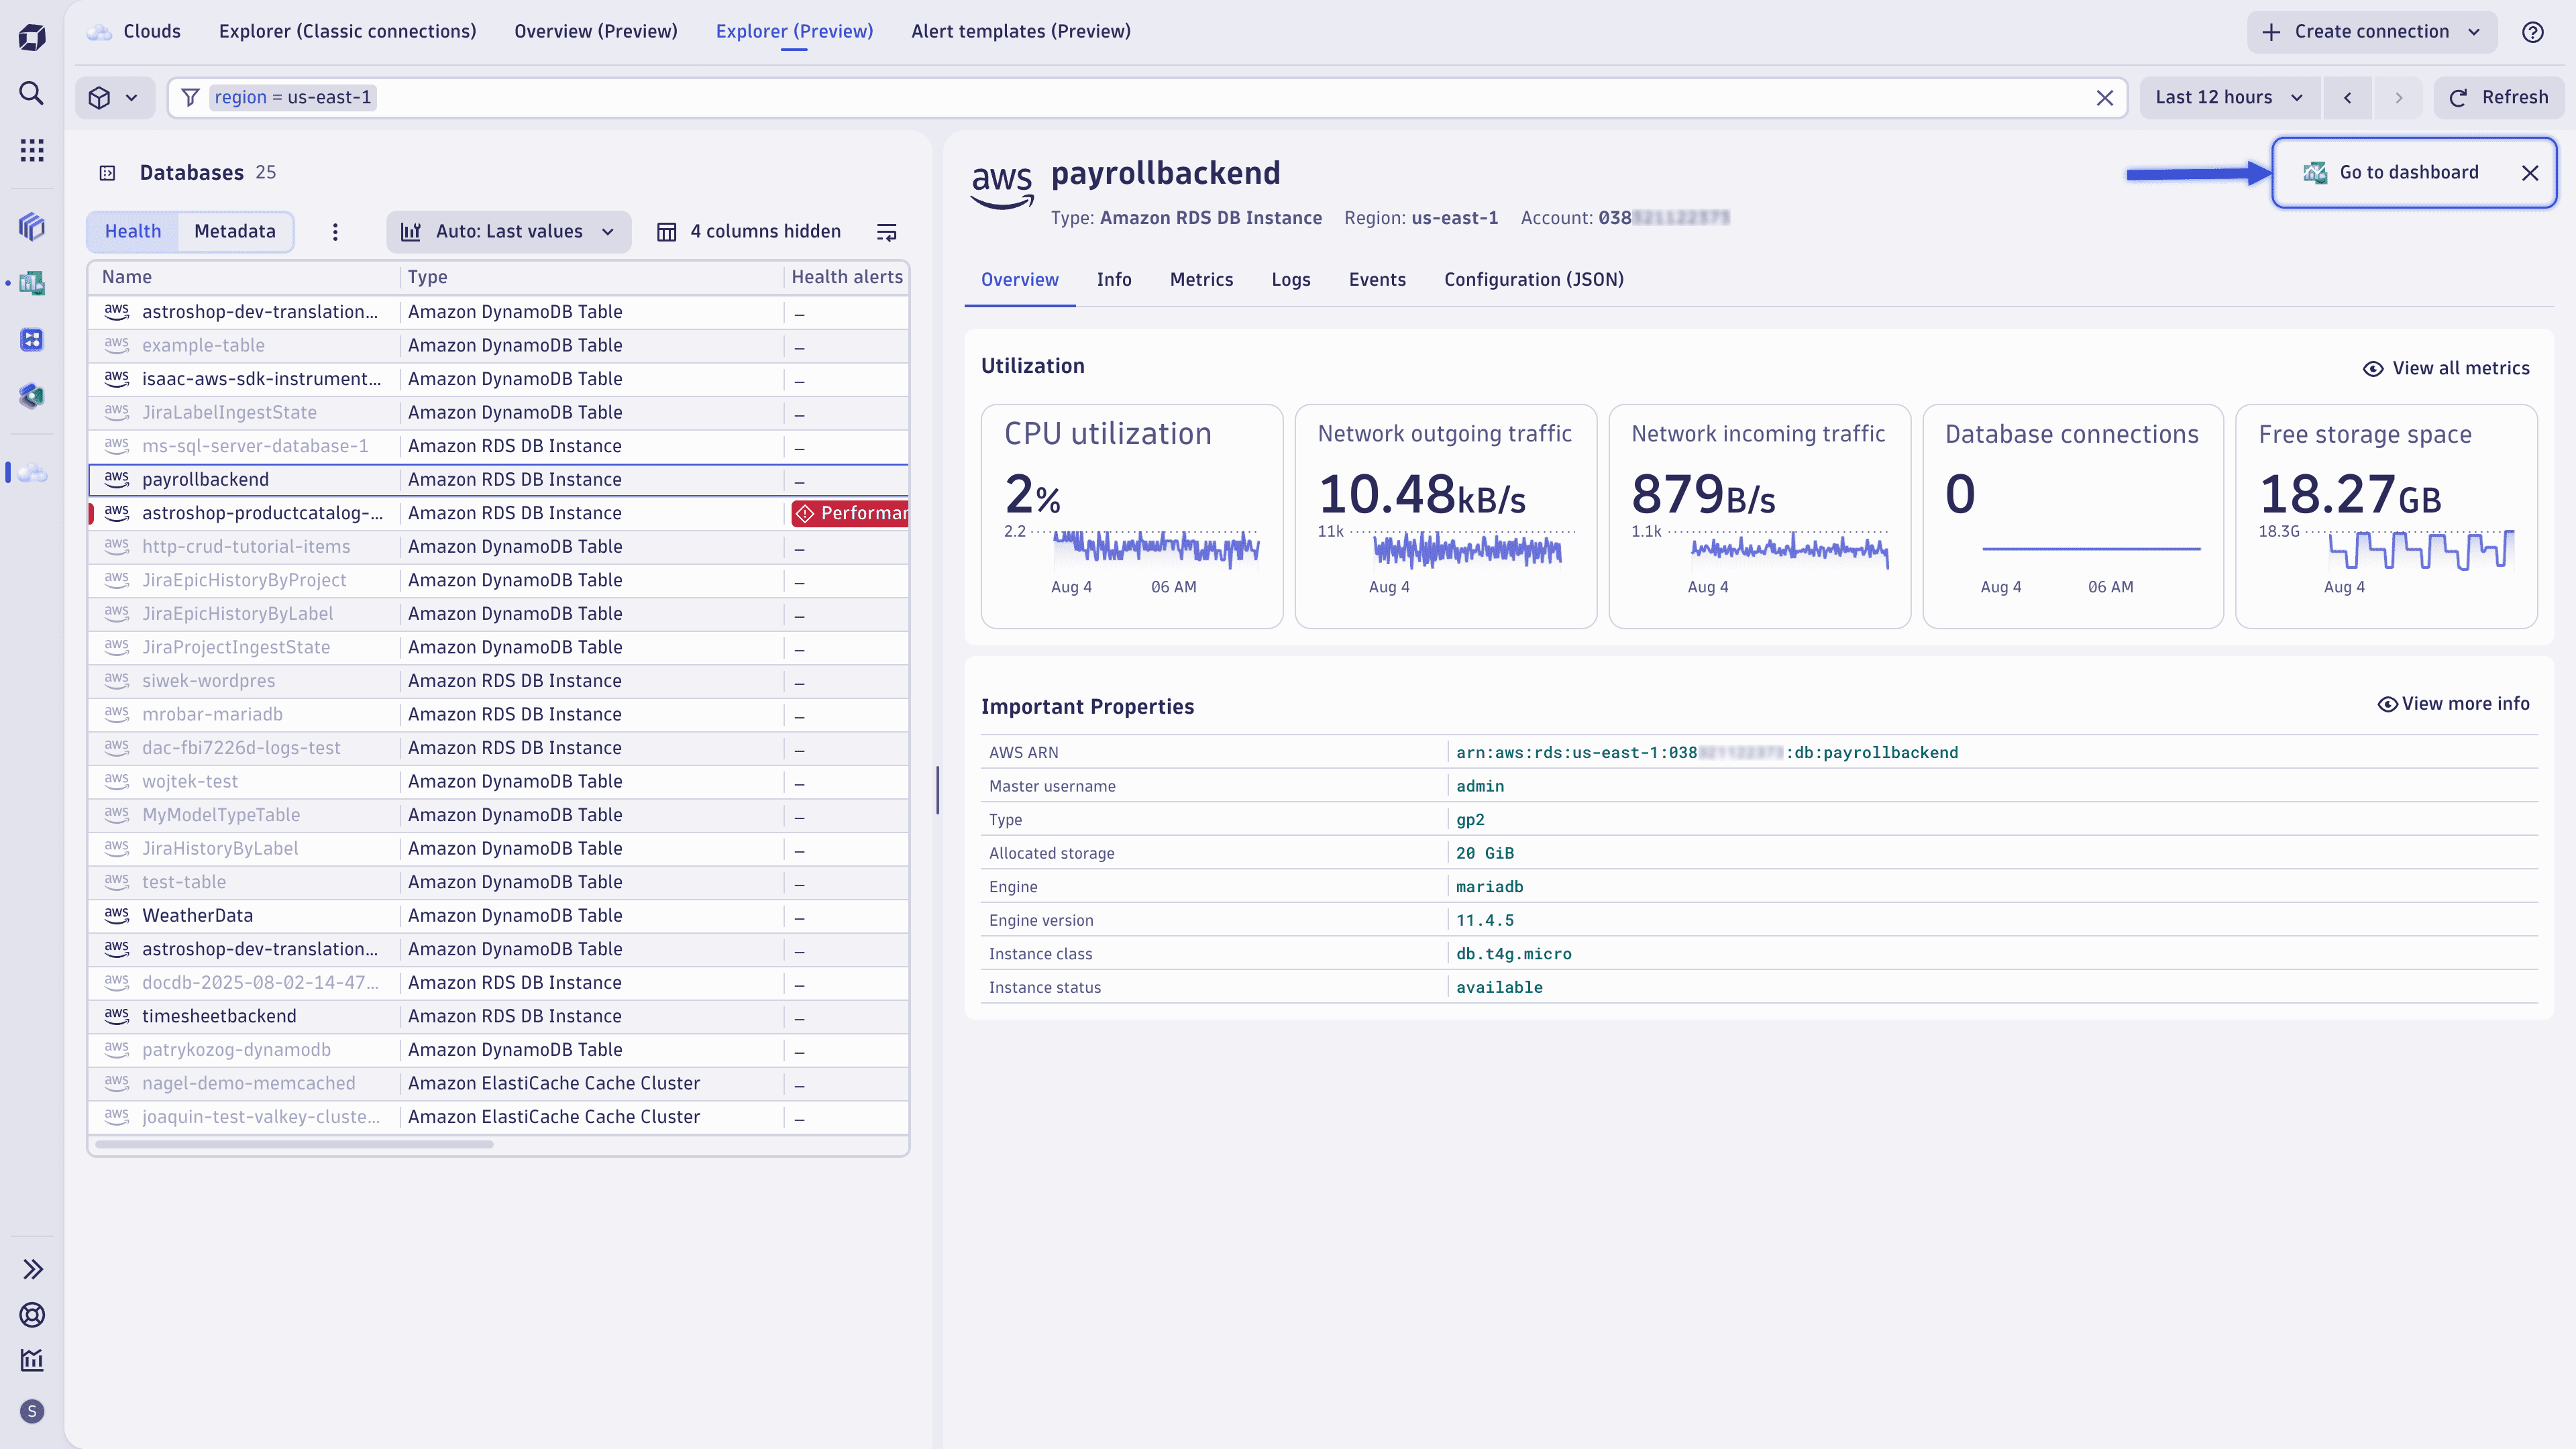Click the Databases panel collapse icon
This screenshot has width=2576, height=1449.
tap(107, 173)
